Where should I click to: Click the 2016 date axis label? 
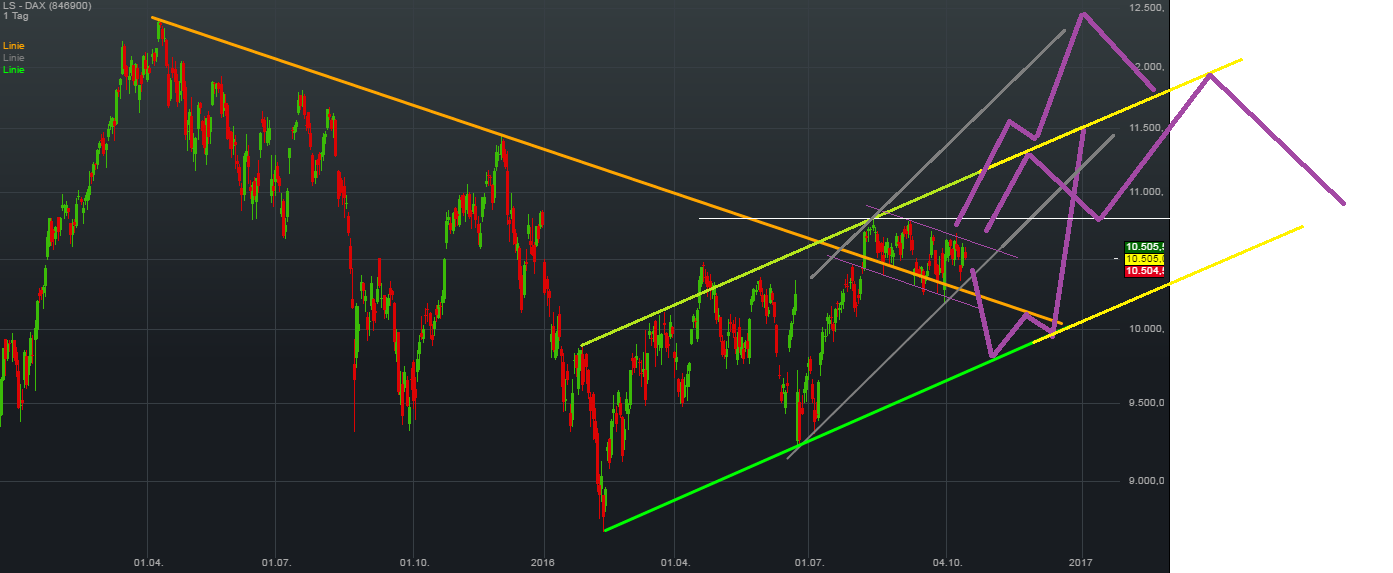click(544, 564)
